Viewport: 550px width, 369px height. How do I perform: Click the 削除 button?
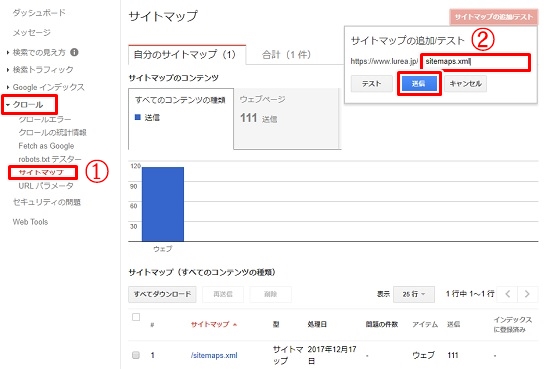point(270,294)
